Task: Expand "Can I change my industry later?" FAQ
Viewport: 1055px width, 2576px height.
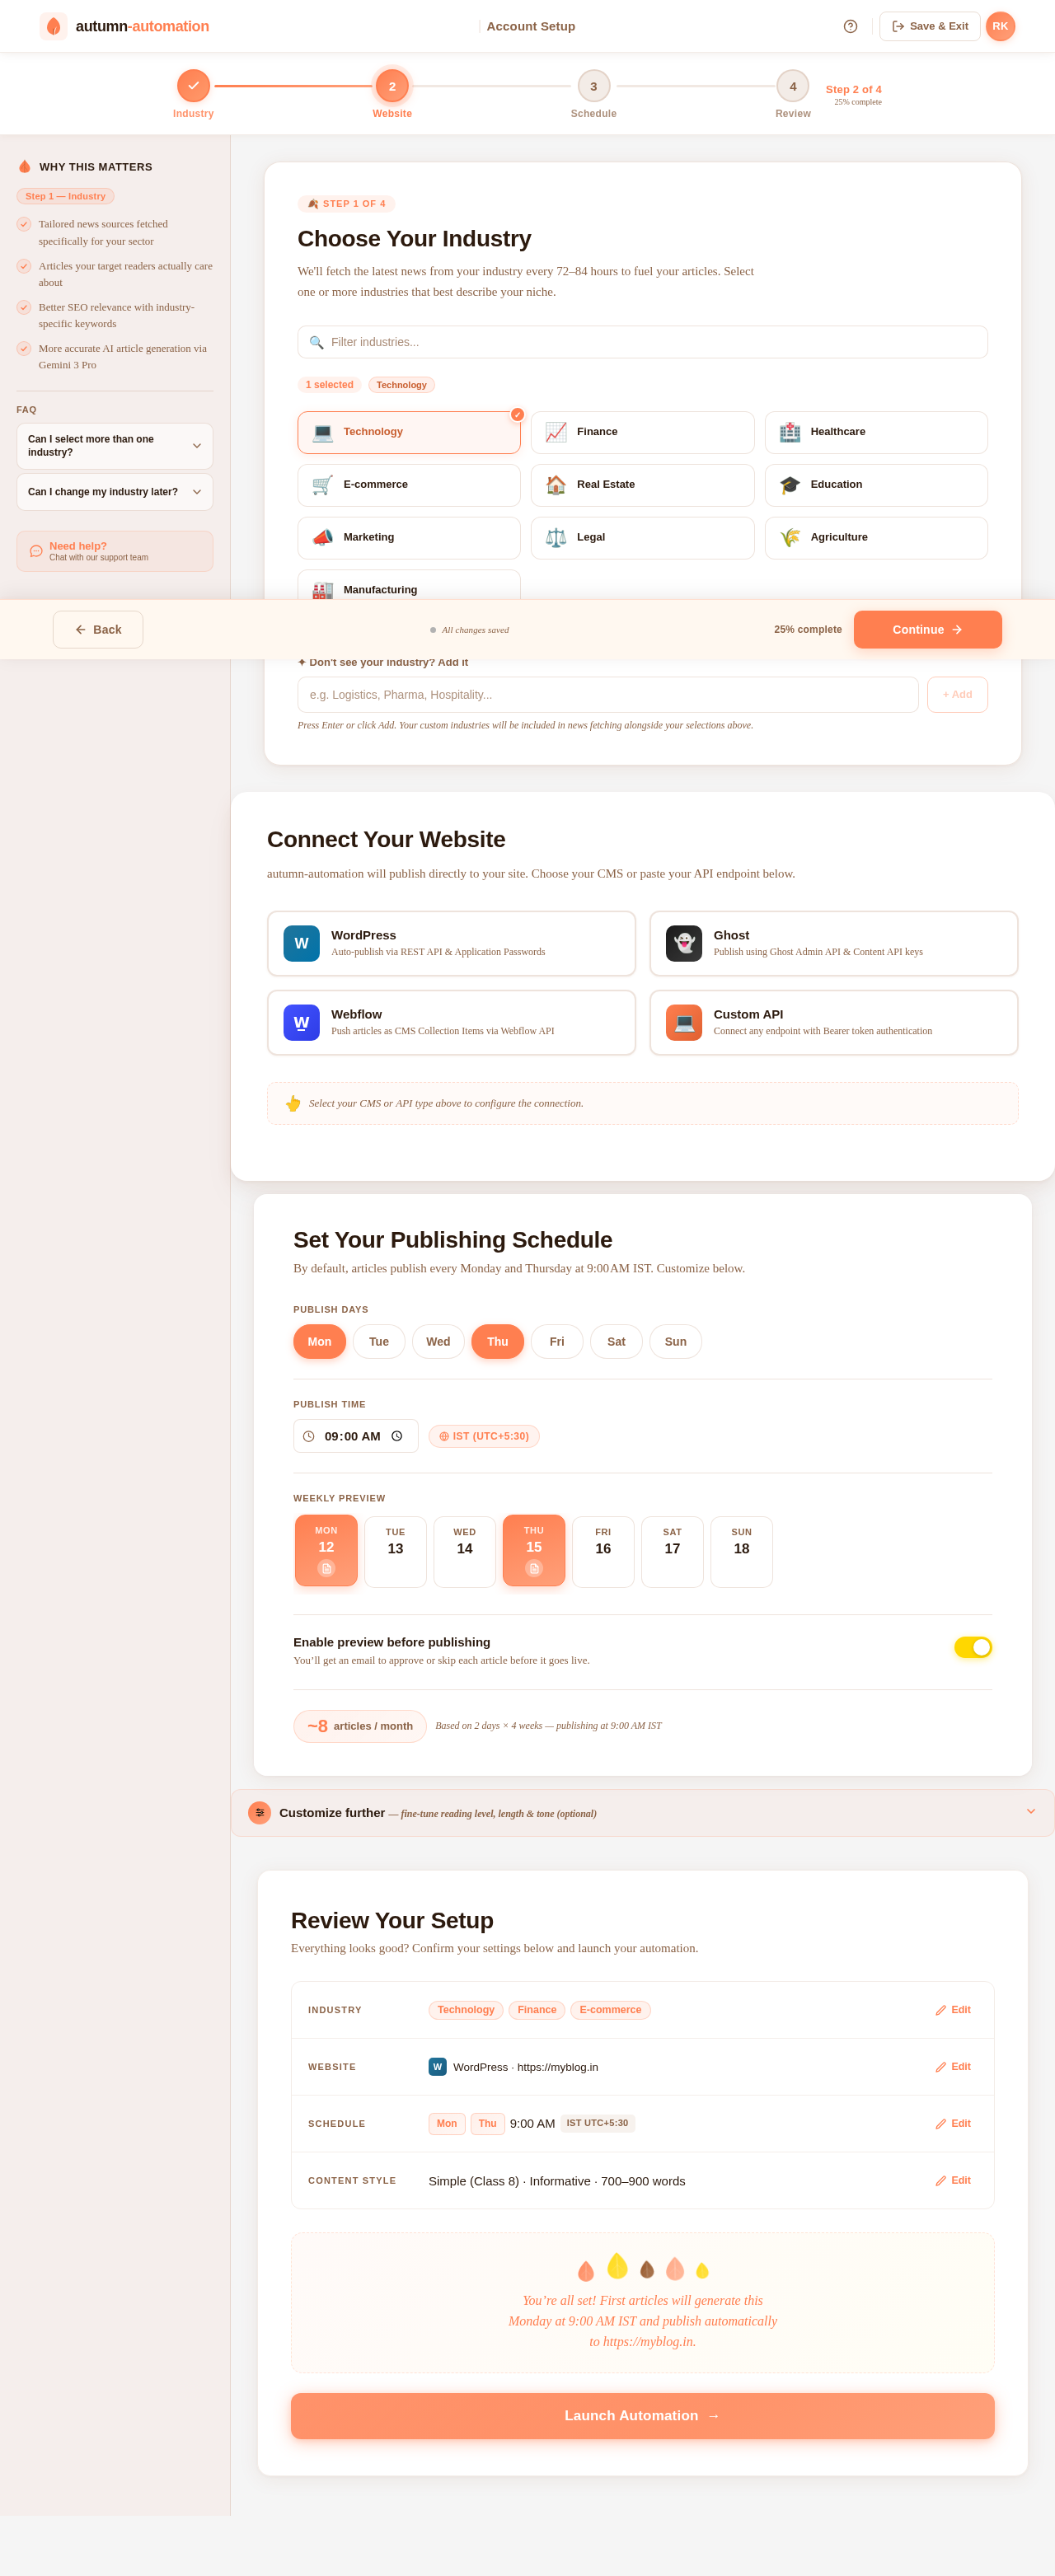Action: pyautogui.click(x=115, y=492)
